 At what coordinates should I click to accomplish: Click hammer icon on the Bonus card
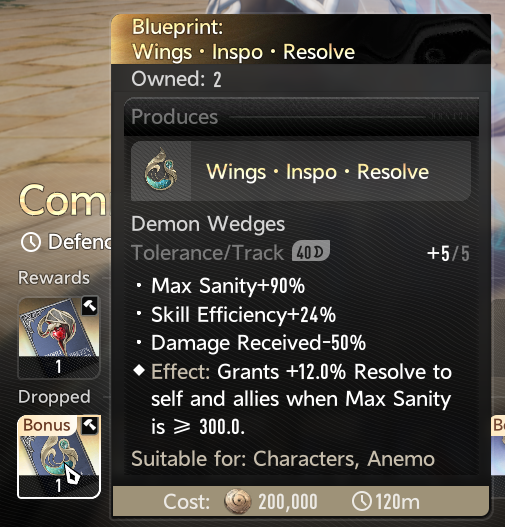coord(89,425)
